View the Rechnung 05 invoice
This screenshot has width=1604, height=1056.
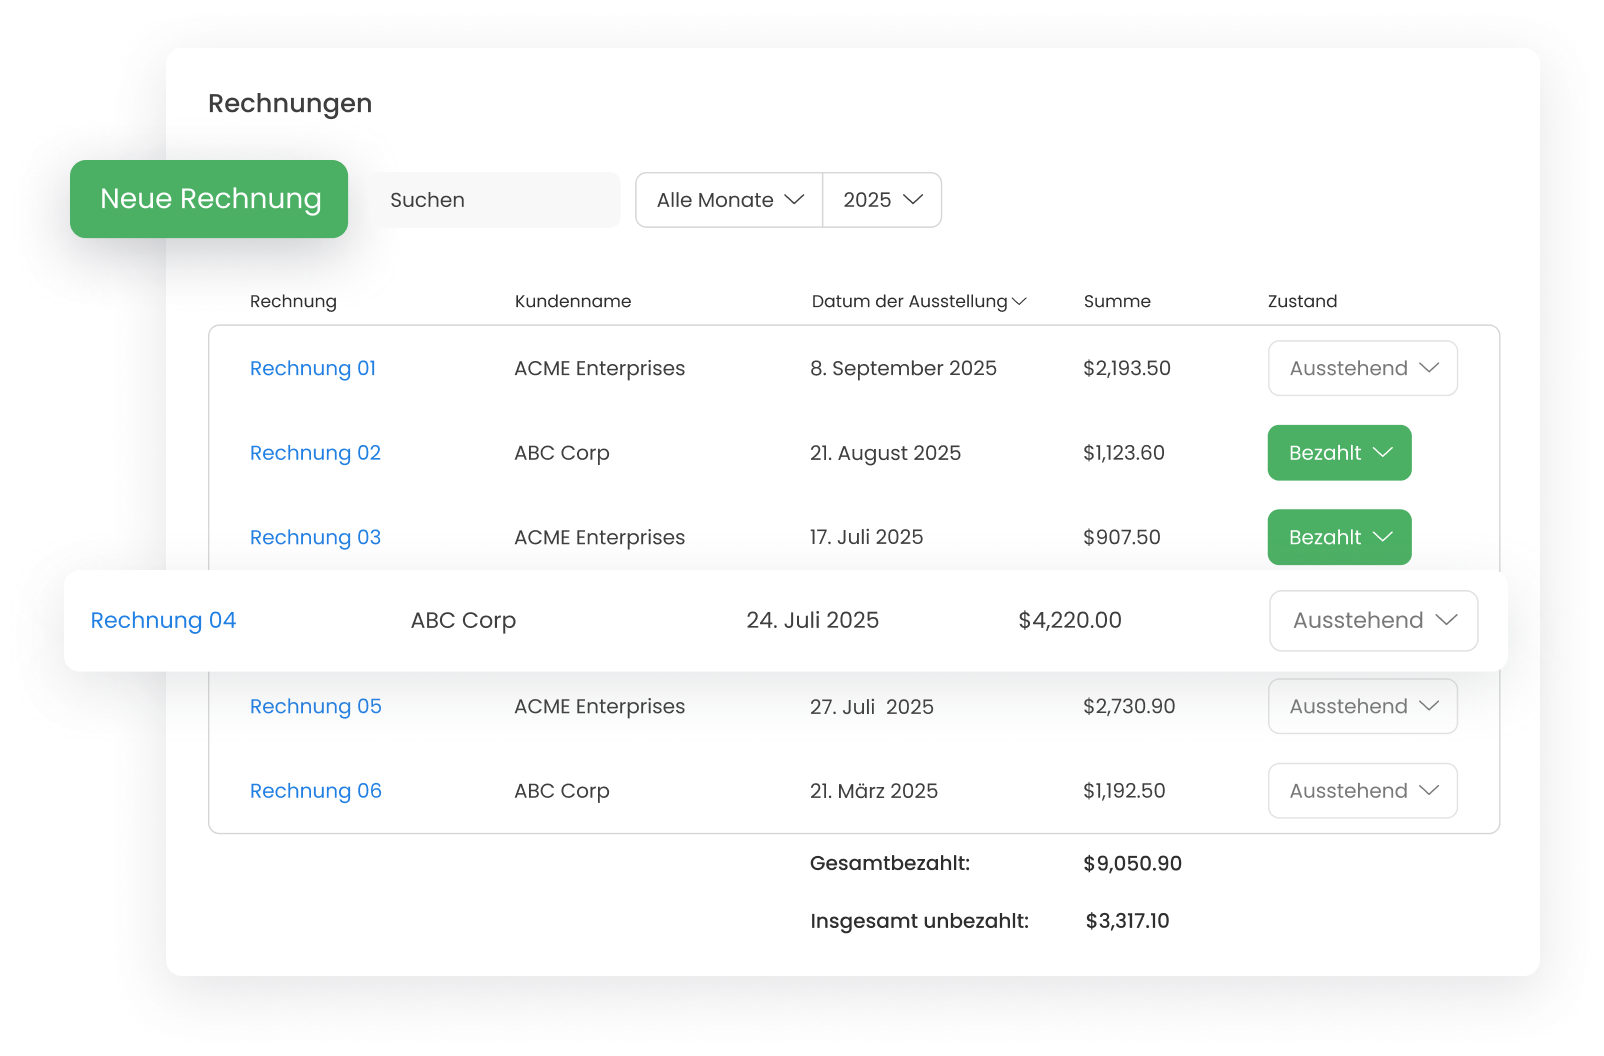(x=315, y=706)
